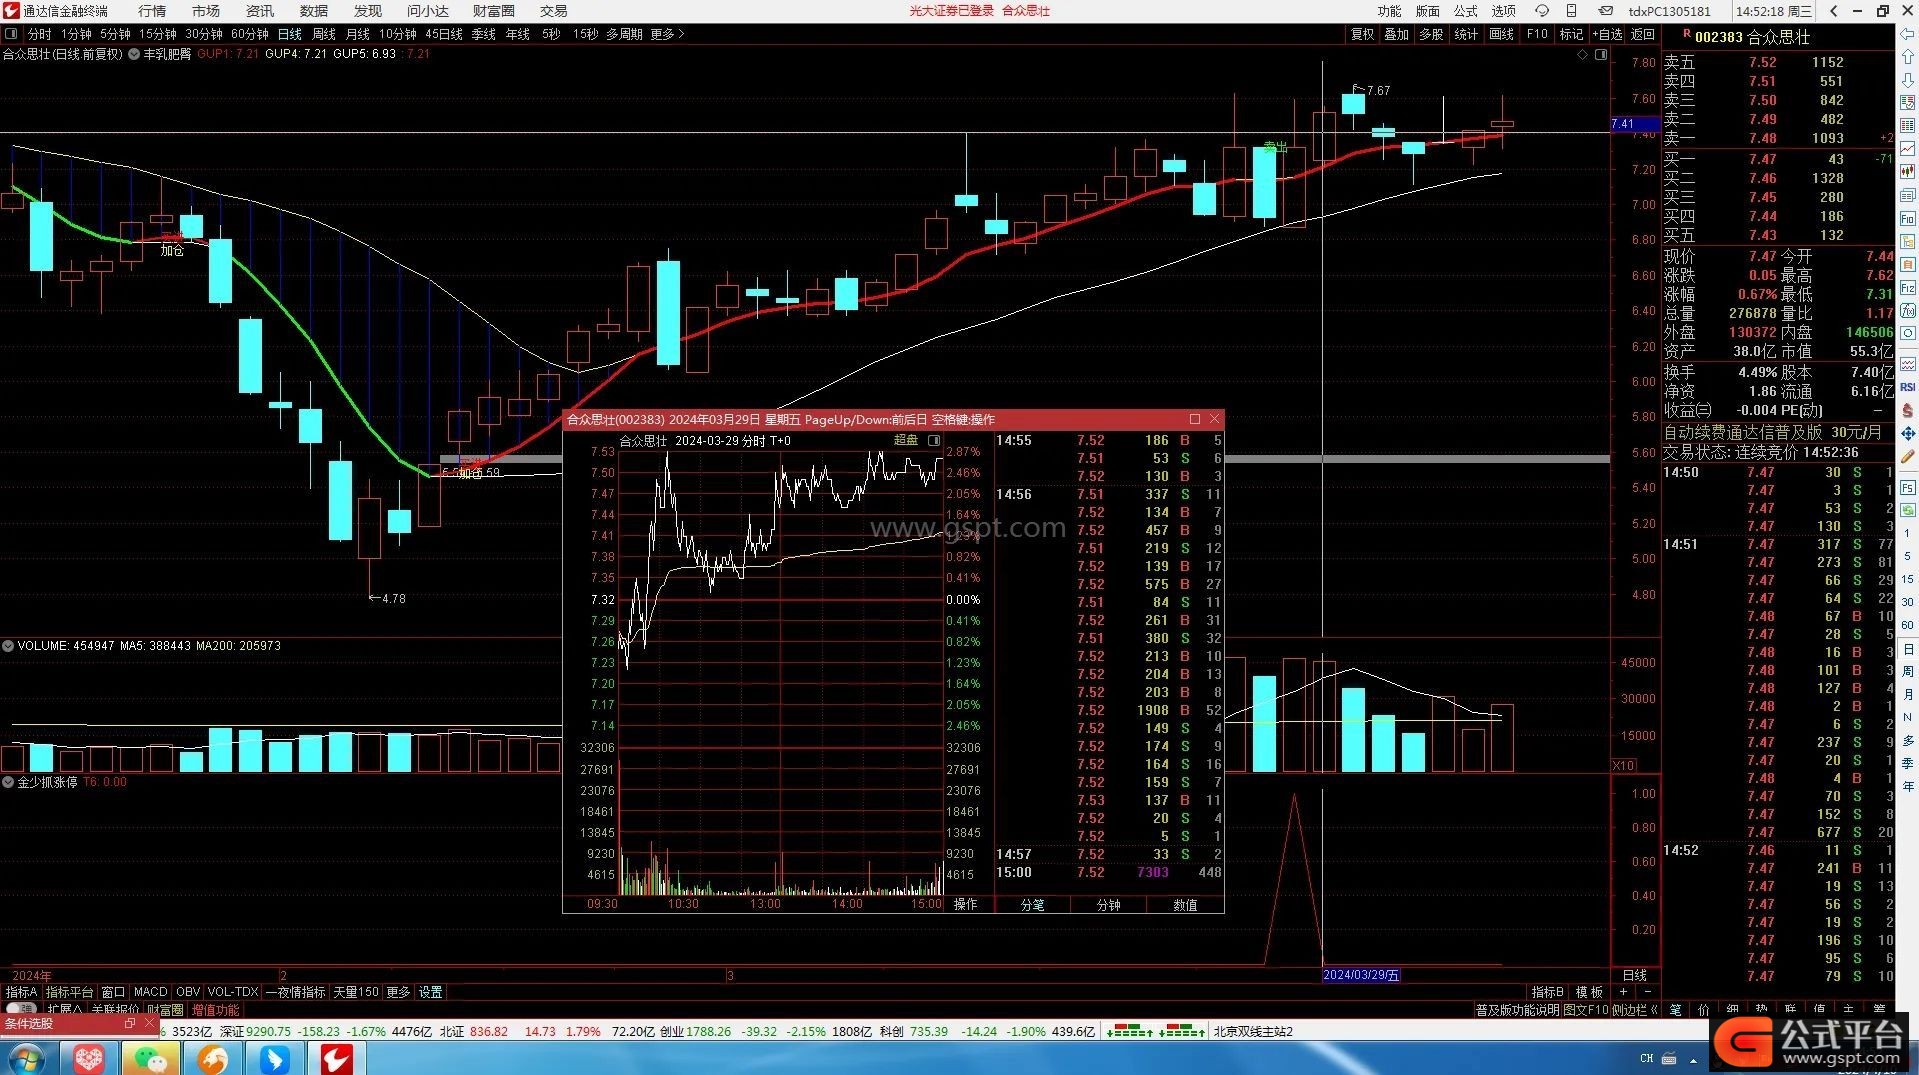Switch to 60分钟 period
This screenshot has height=1075, width=1919.
click(250, 34)
